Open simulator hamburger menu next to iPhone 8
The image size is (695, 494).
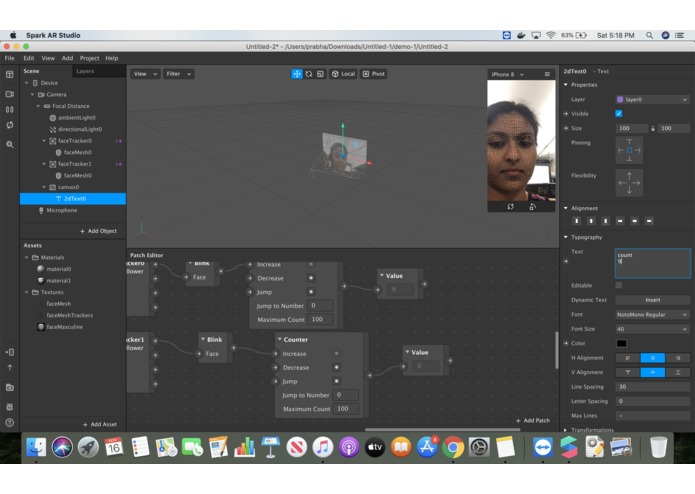point(547,74)
